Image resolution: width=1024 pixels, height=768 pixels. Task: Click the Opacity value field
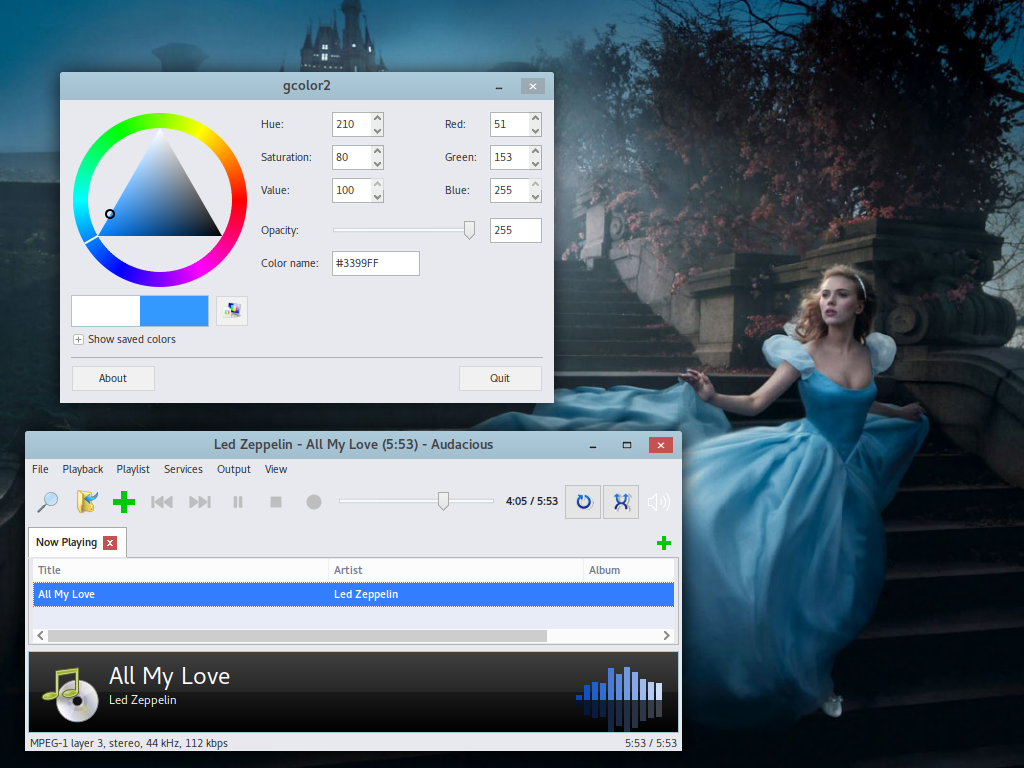(x=516, y=230)
